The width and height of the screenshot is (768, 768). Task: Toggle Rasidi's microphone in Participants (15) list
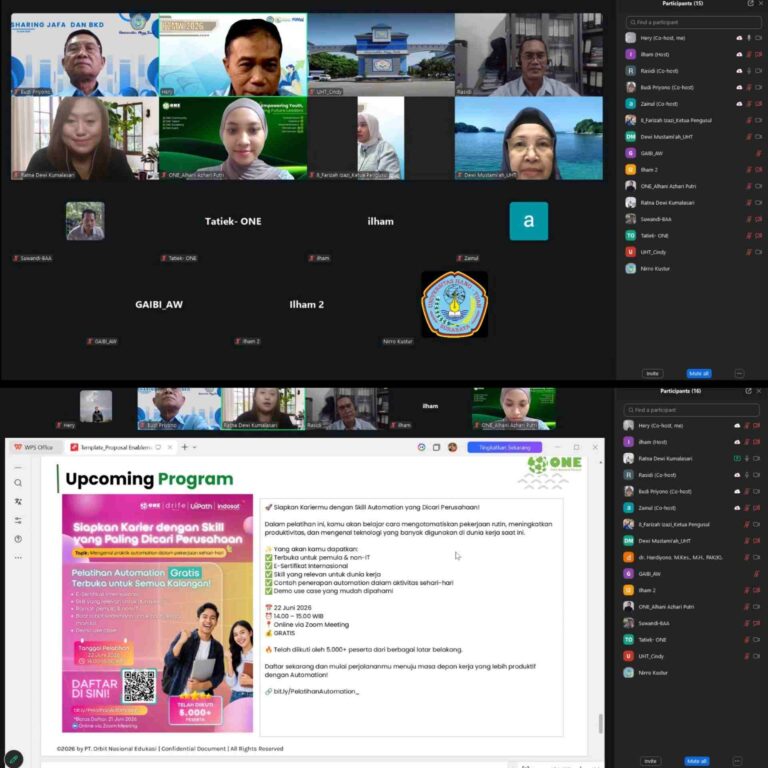pyautogui.click(x=748, y=71)
